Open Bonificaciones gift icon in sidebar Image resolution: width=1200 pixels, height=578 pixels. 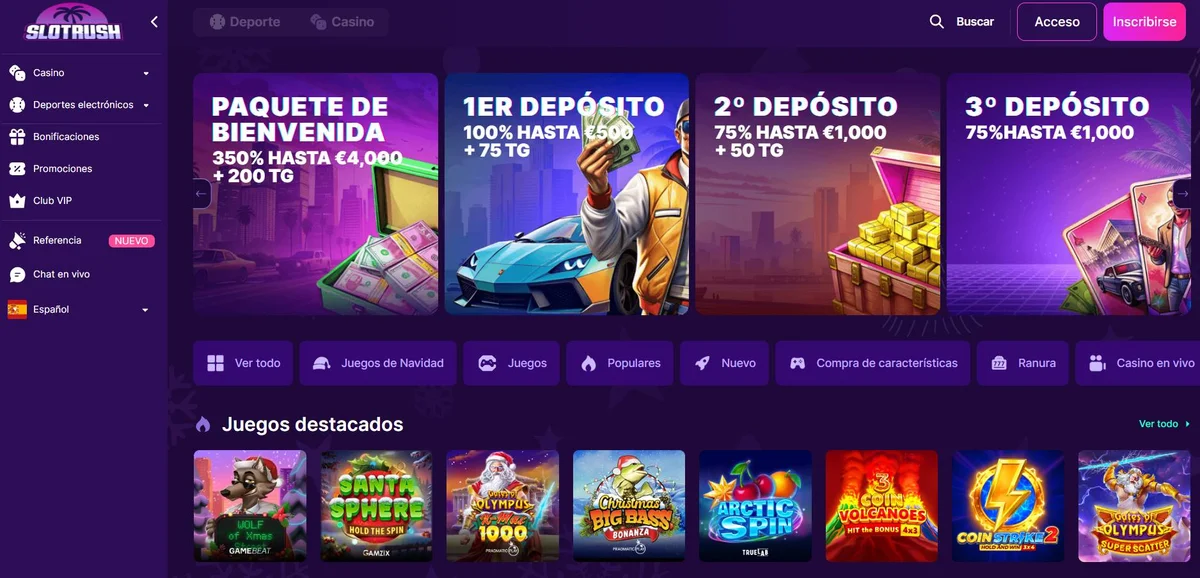(17, 137)
